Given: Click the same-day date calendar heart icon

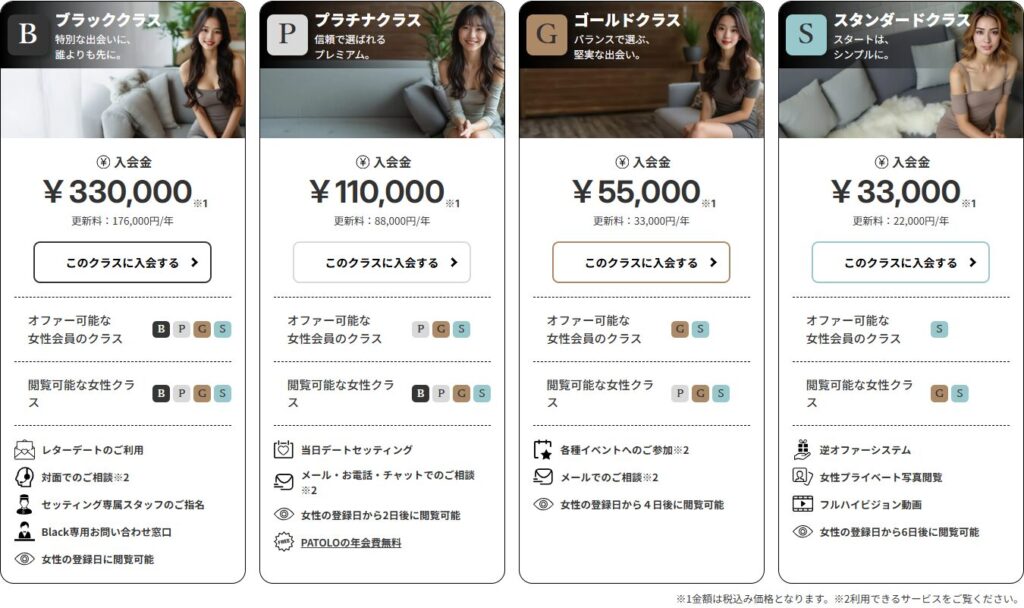Looking at the screenshot, I should pyautogui.click(x=283, y=450).
